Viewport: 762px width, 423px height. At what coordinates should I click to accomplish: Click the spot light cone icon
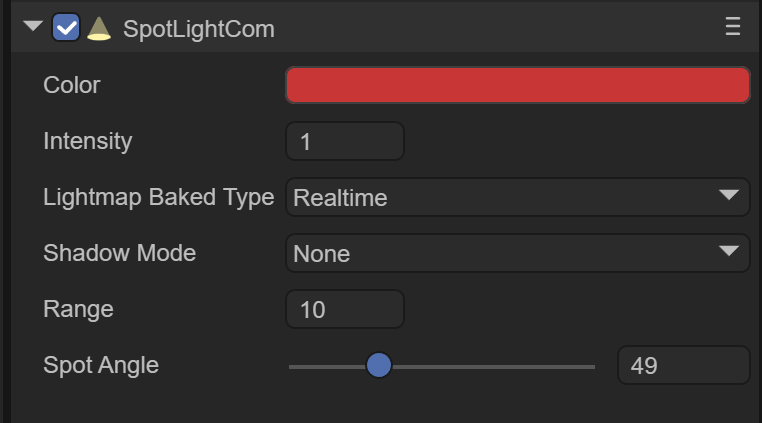tap(98, 28)
